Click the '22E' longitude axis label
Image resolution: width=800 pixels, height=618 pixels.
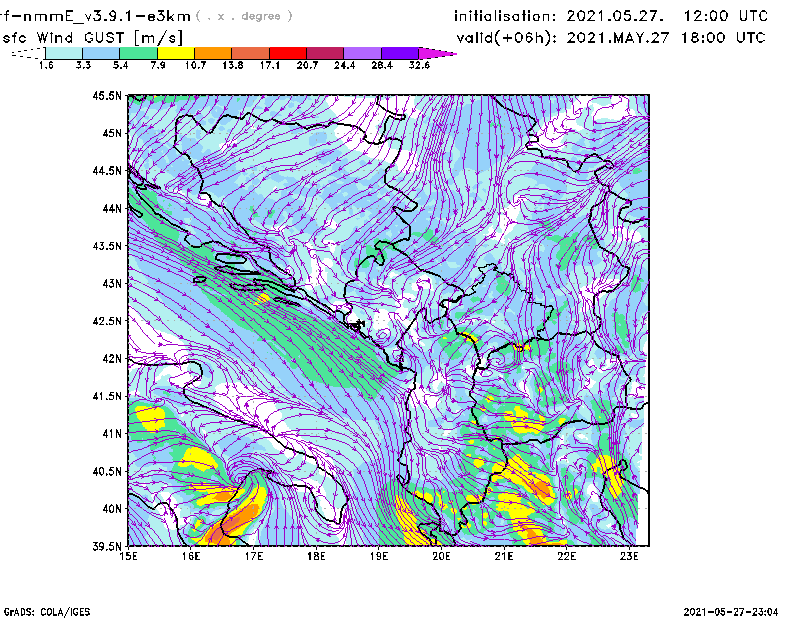[566, 556]
